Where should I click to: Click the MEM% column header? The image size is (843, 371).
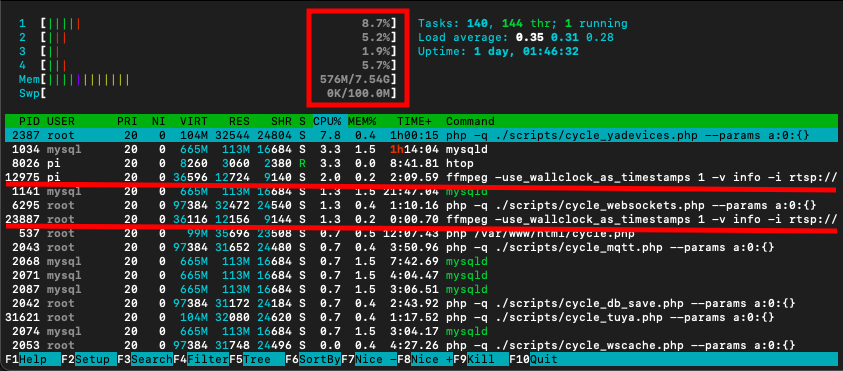pyautogui.click(x=362, y=122)
